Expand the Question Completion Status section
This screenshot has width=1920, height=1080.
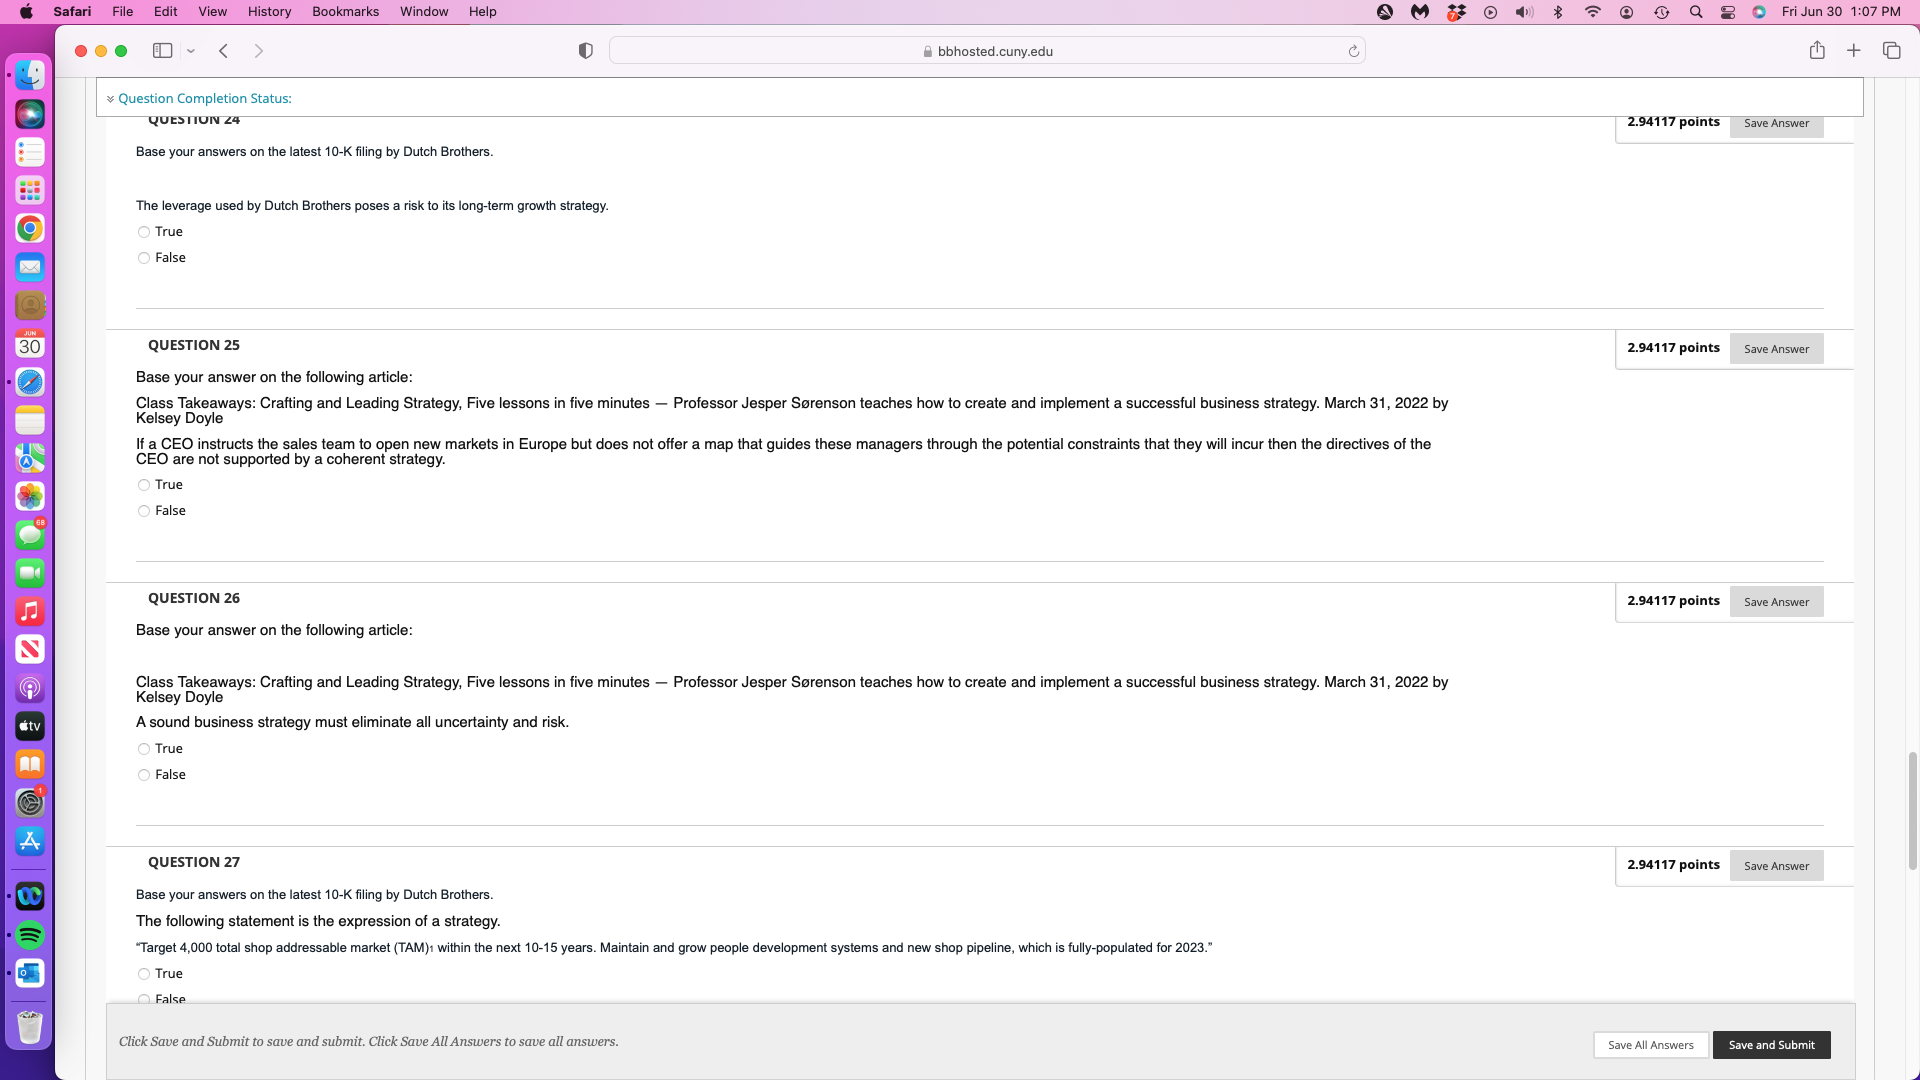coord(204,98)
